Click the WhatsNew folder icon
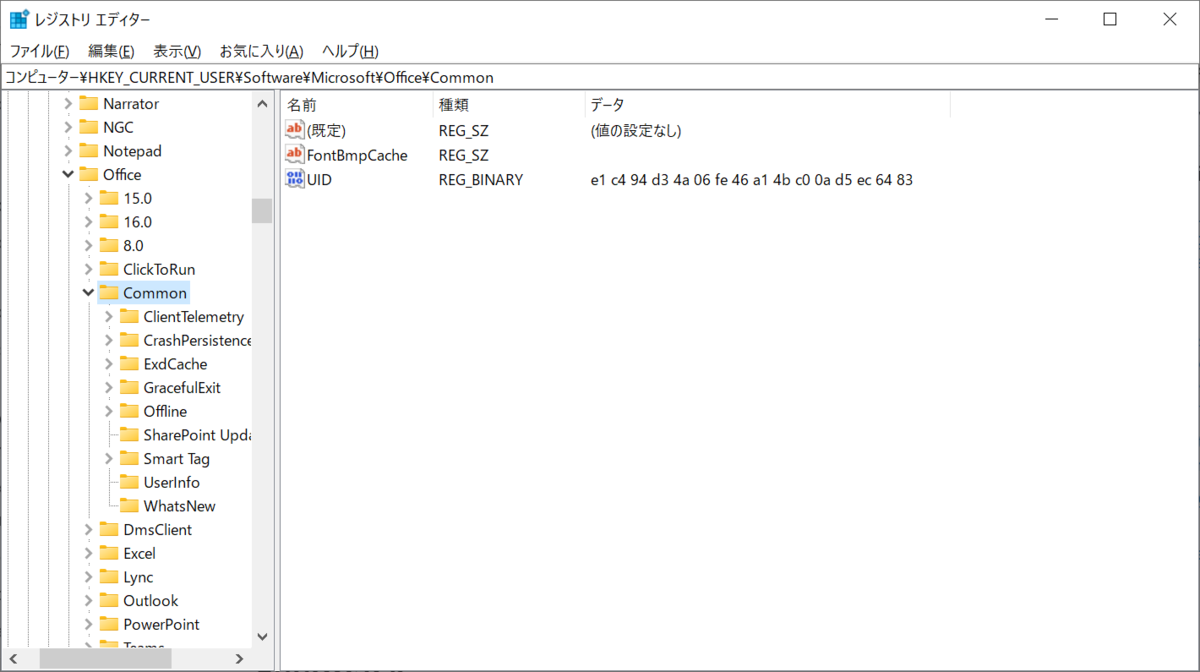This screenshot has width=1200, height=672. point(128,506)
